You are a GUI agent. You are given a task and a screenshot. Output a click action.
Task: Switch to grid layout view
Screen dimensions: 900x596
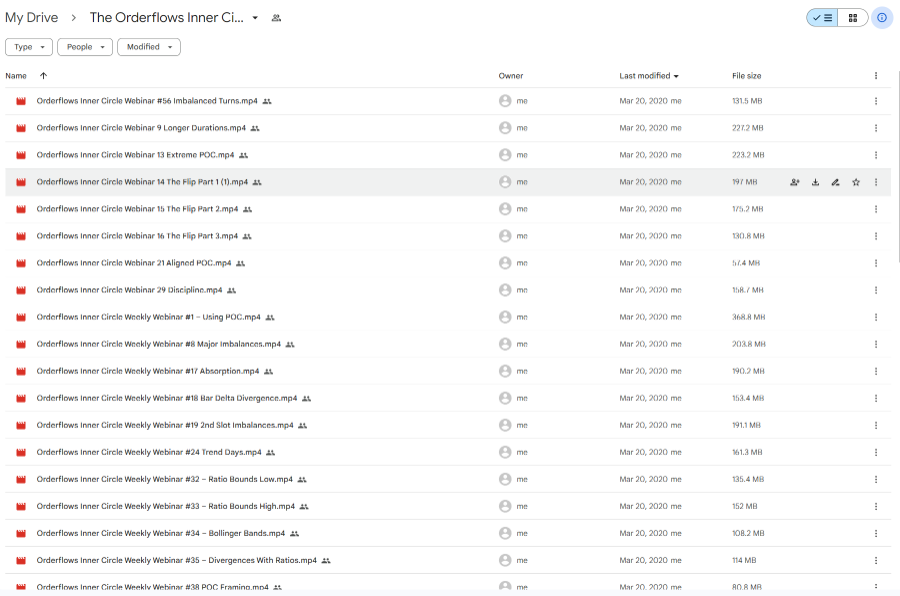[x=852, y=18]
